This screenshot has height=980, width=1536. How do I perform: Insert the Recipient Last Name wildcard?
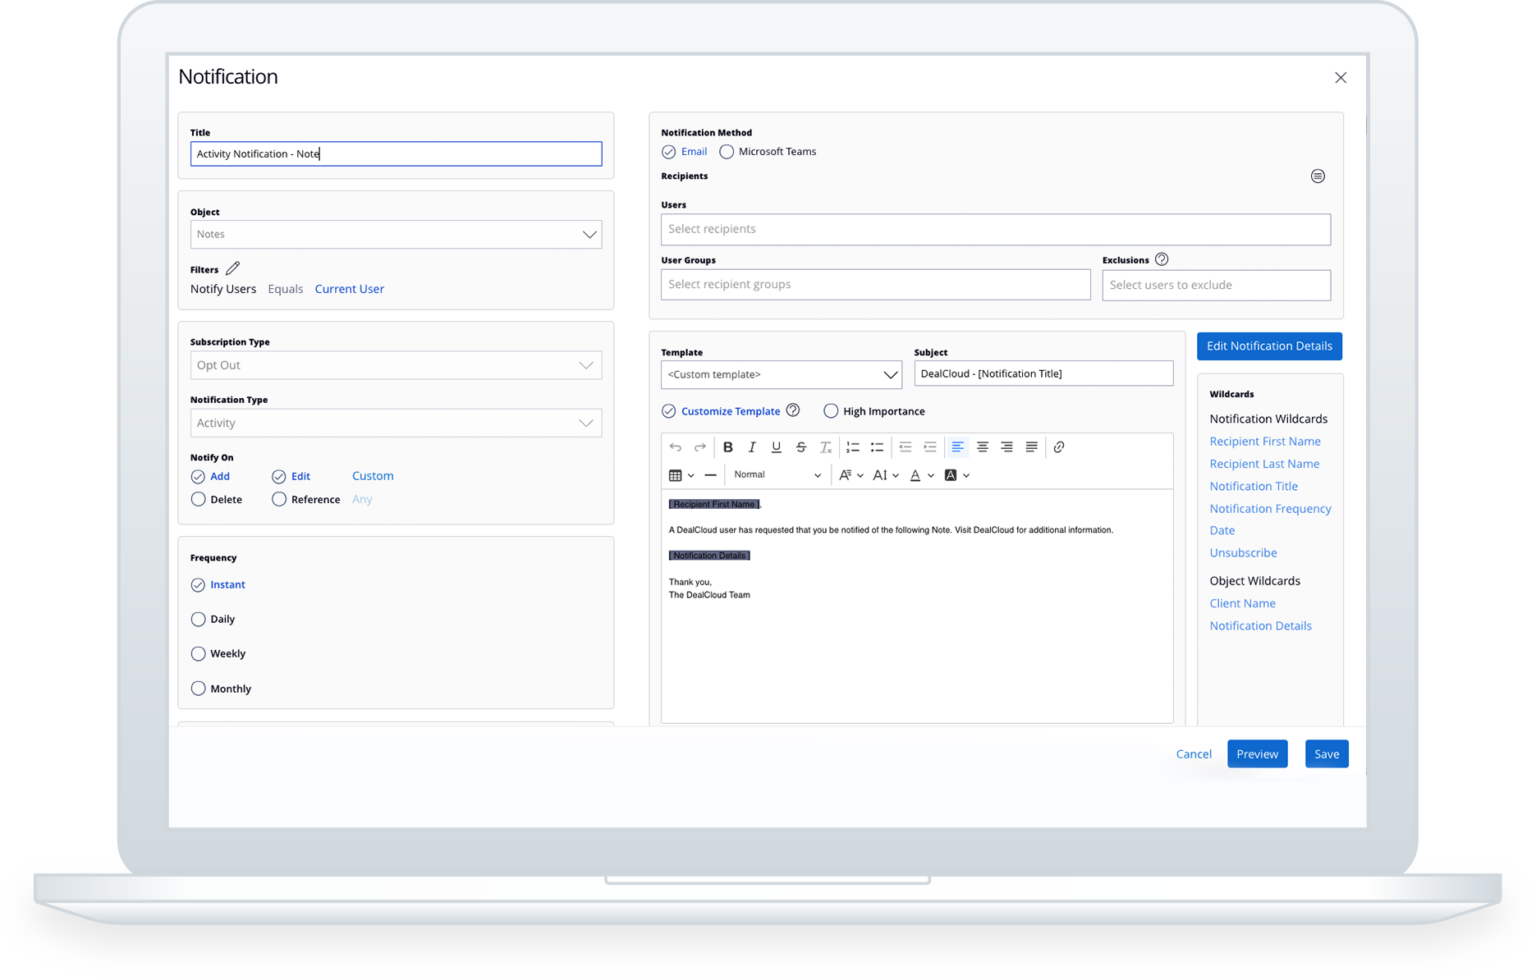[x=1264, y=463]
